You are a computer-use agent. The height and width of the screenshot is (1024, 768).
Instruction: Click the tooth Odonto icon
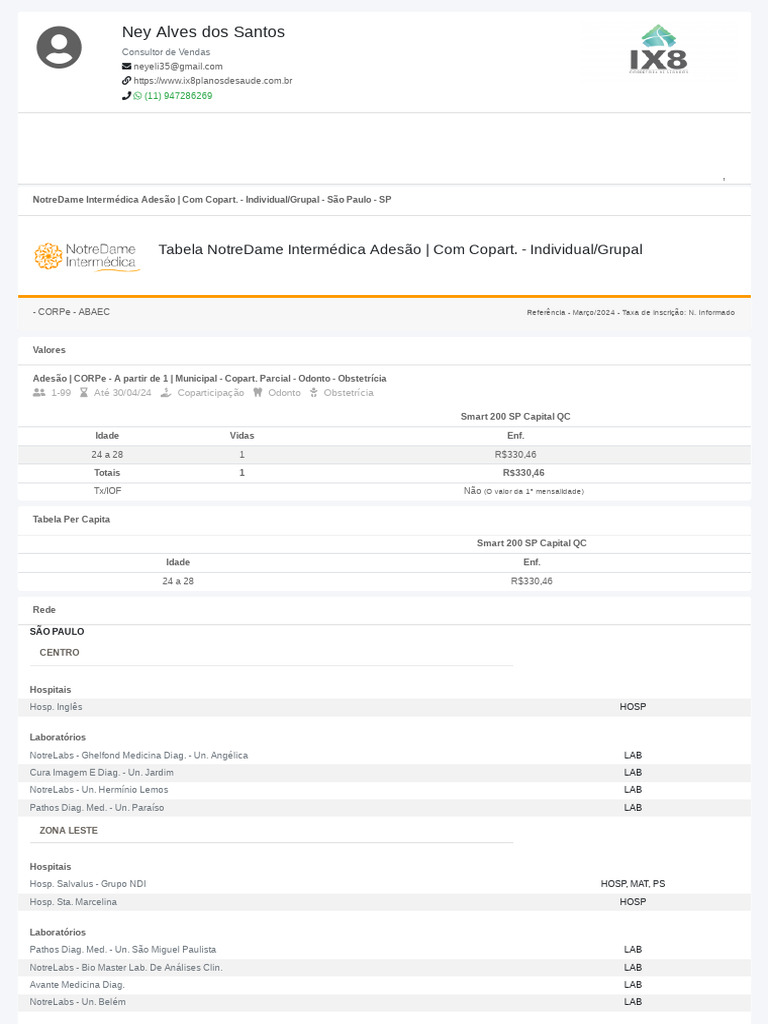[258, 393]
